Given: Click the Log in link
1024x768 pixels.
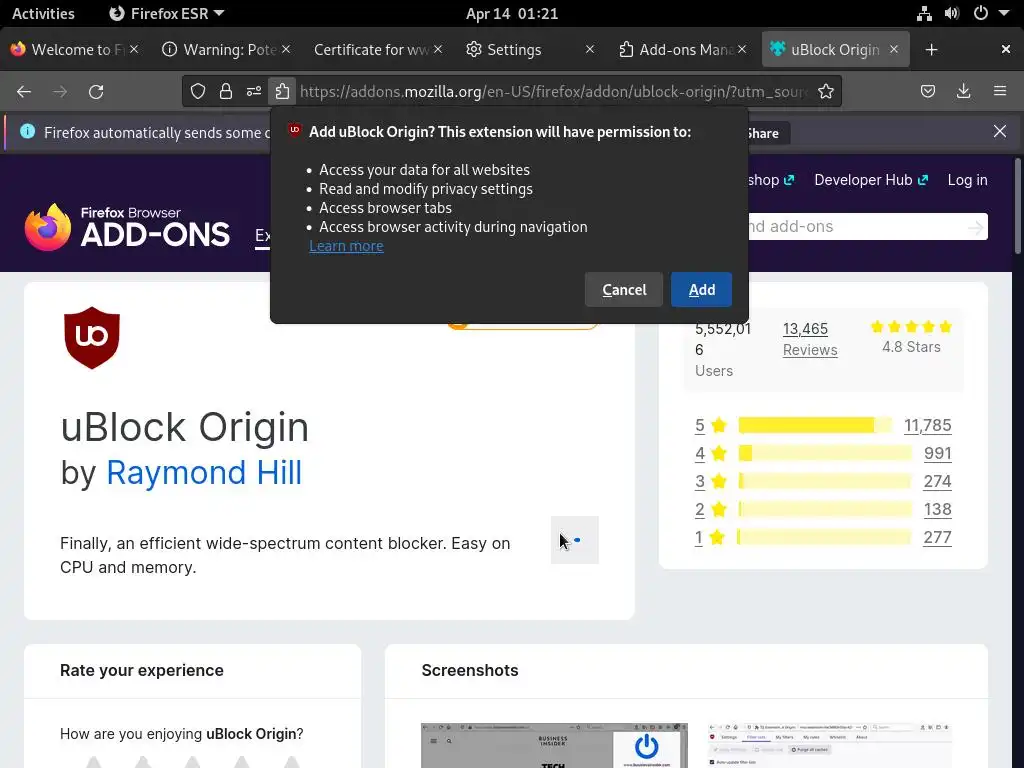Looking at the screenshot, I should (967, 180).
